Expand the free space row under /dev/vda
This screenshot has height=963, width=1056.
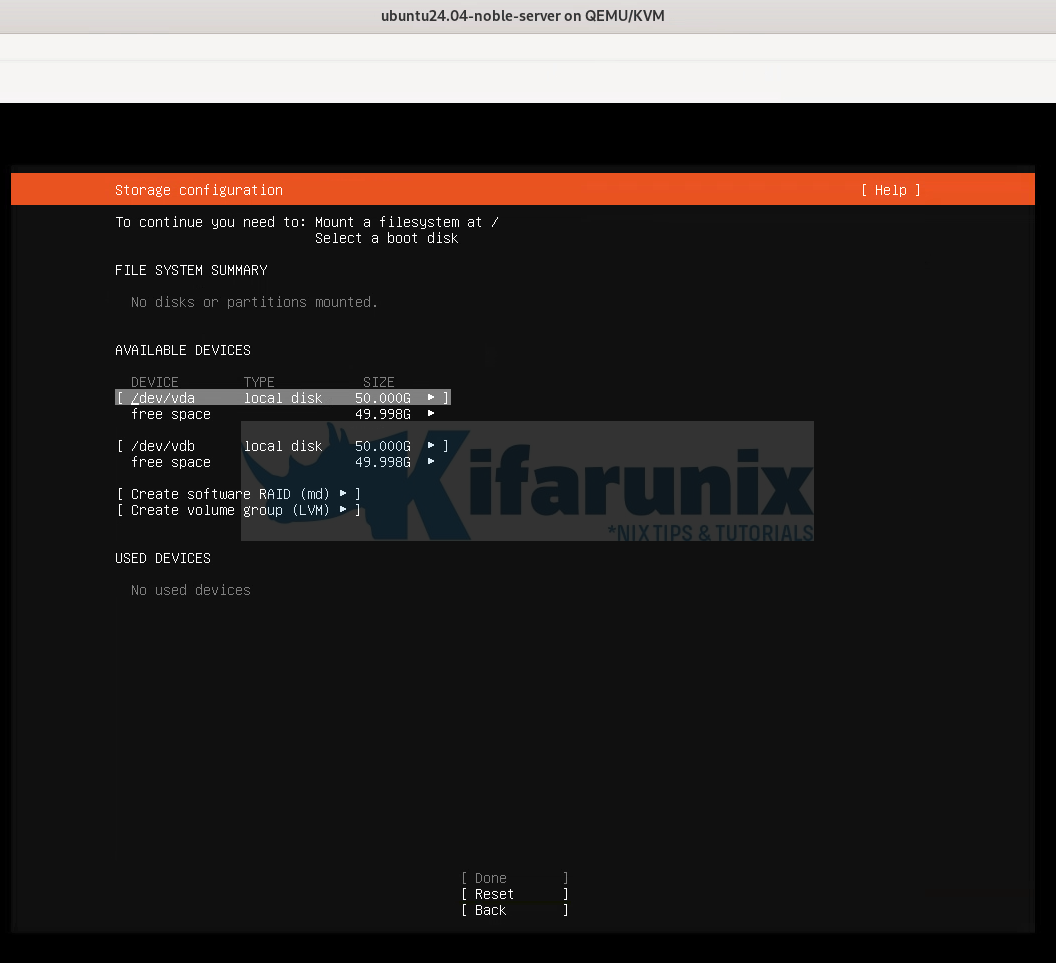(283, 414)
